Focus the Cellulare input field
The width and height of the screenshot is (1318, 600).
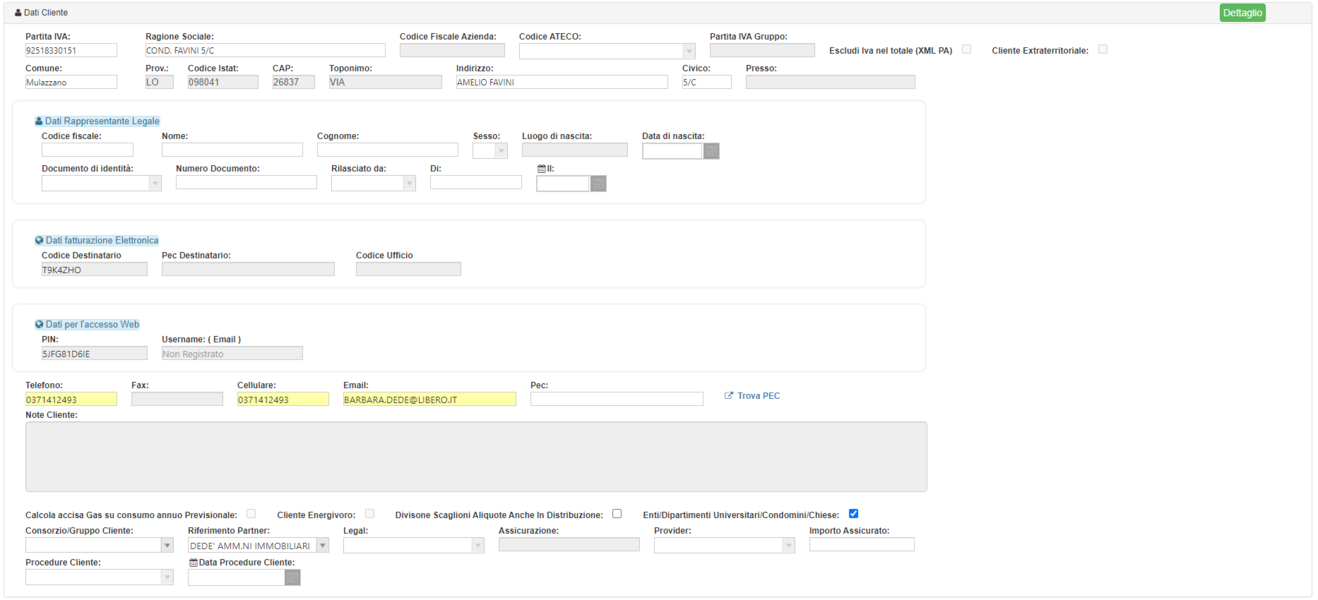click(283, 399)
